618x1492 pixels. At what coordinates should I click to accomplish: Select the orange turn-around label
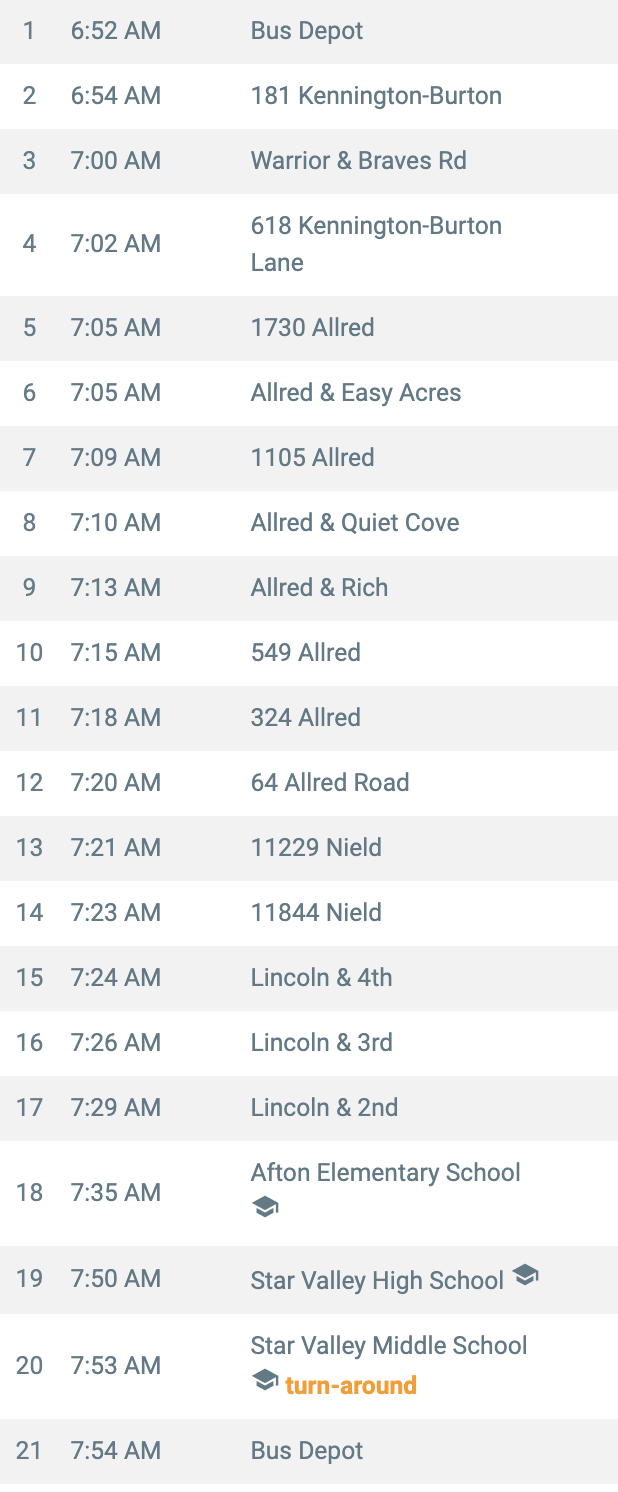click(351, 1385)
